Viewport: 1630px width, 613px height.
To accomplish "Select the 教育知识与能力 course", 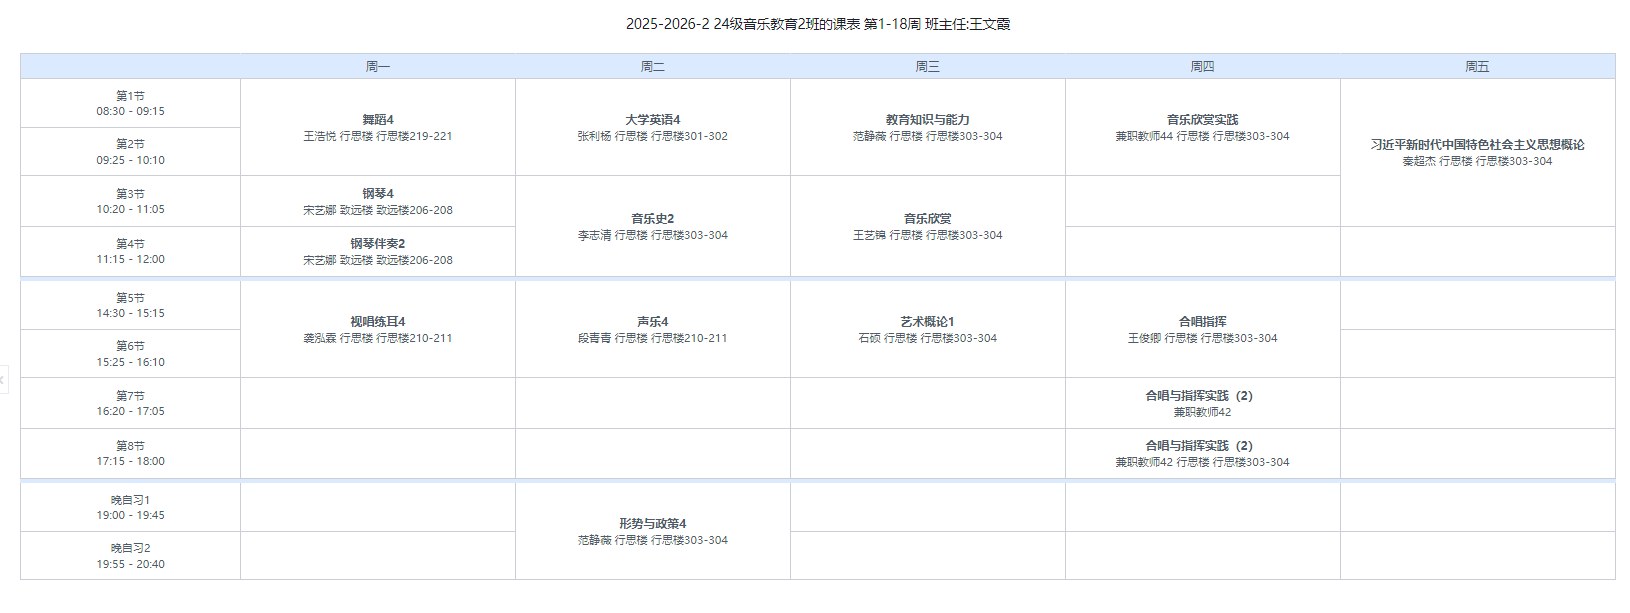I will click(x=927, y=127).
